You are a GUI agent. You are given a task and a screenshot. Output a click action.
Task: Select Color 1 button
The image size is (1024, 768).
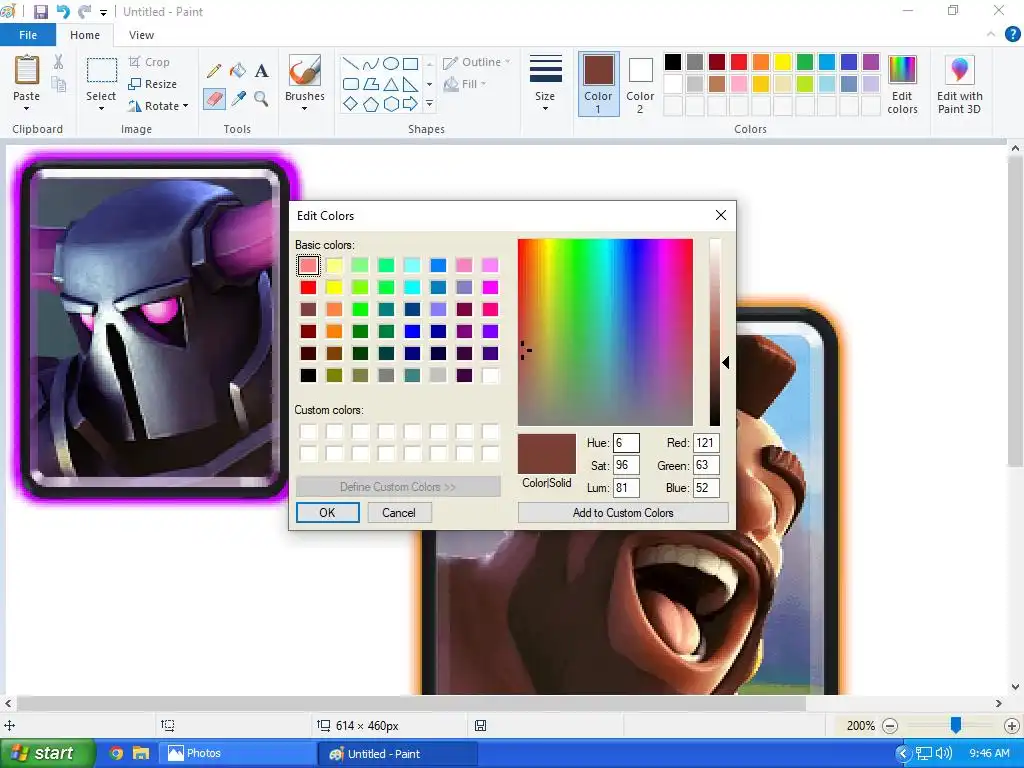pyautogui.click(x=598, y=84)
